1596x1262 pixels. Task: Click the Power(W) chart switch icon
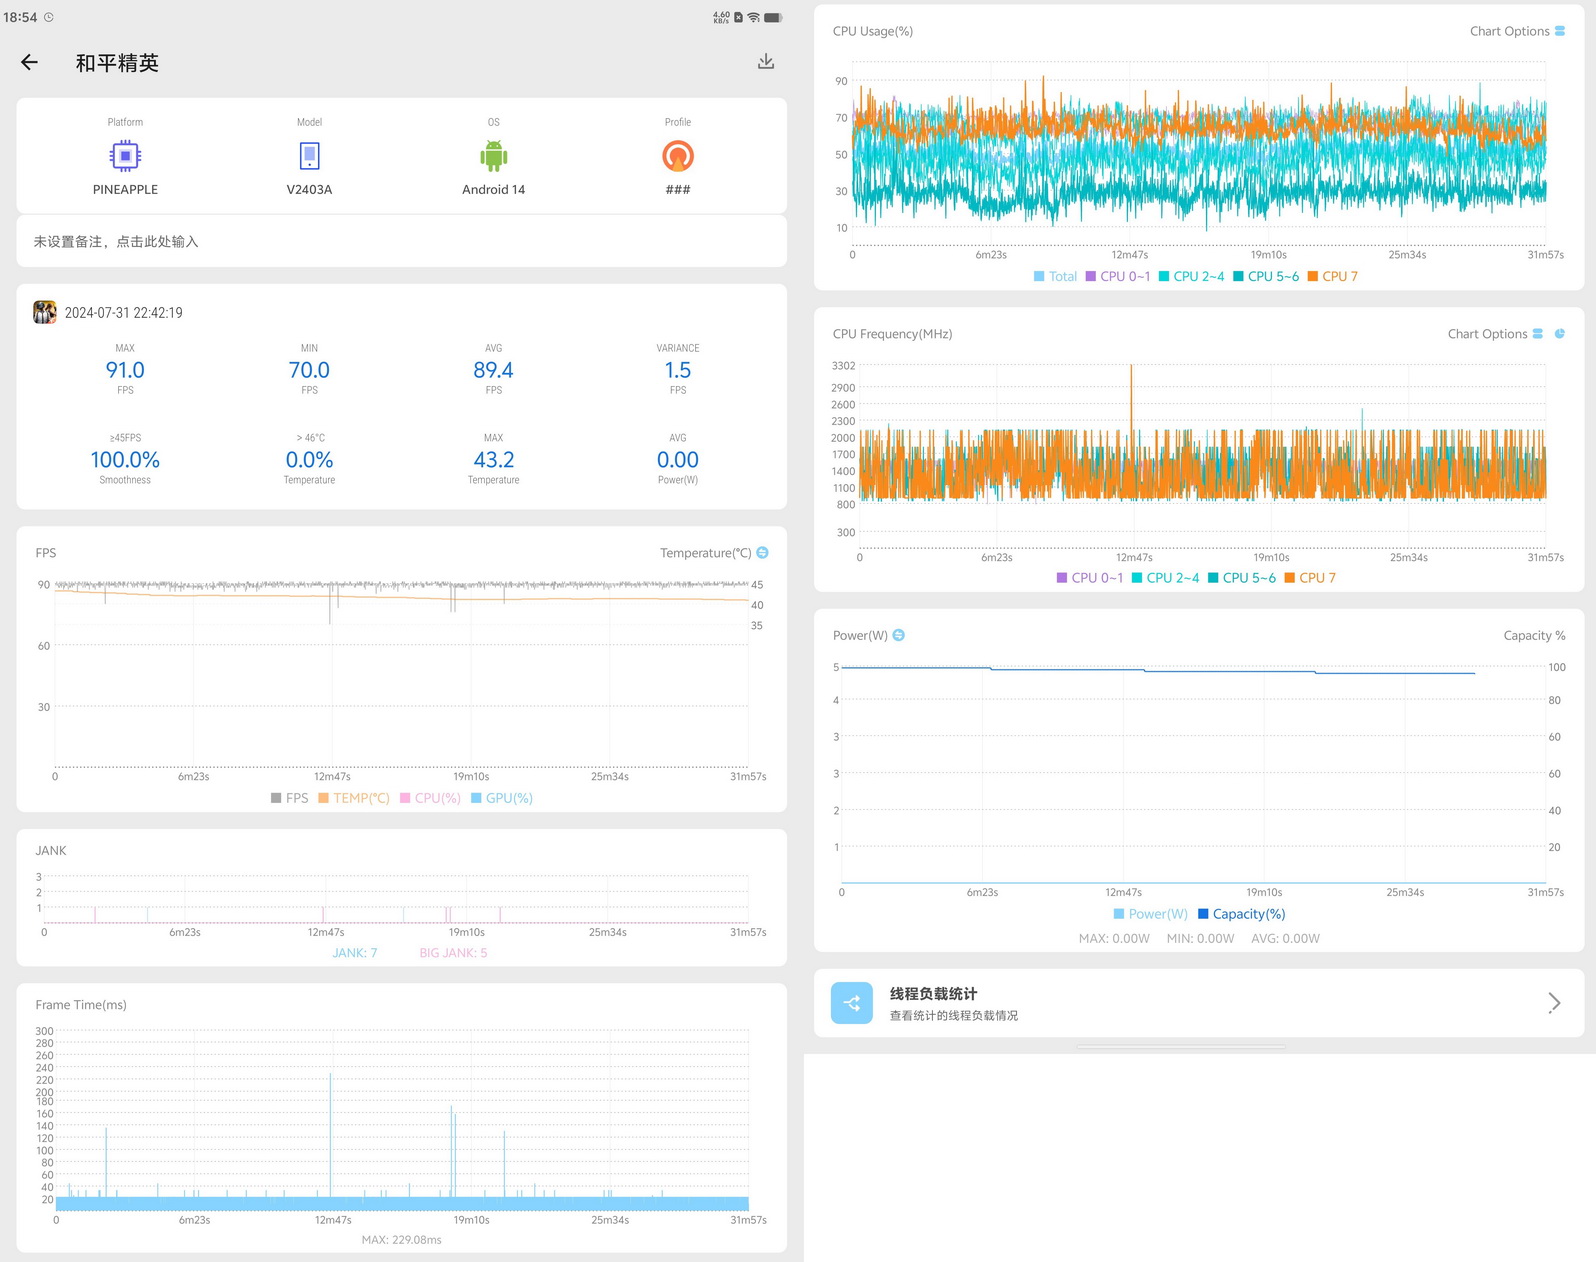click(x=899, y=635)
